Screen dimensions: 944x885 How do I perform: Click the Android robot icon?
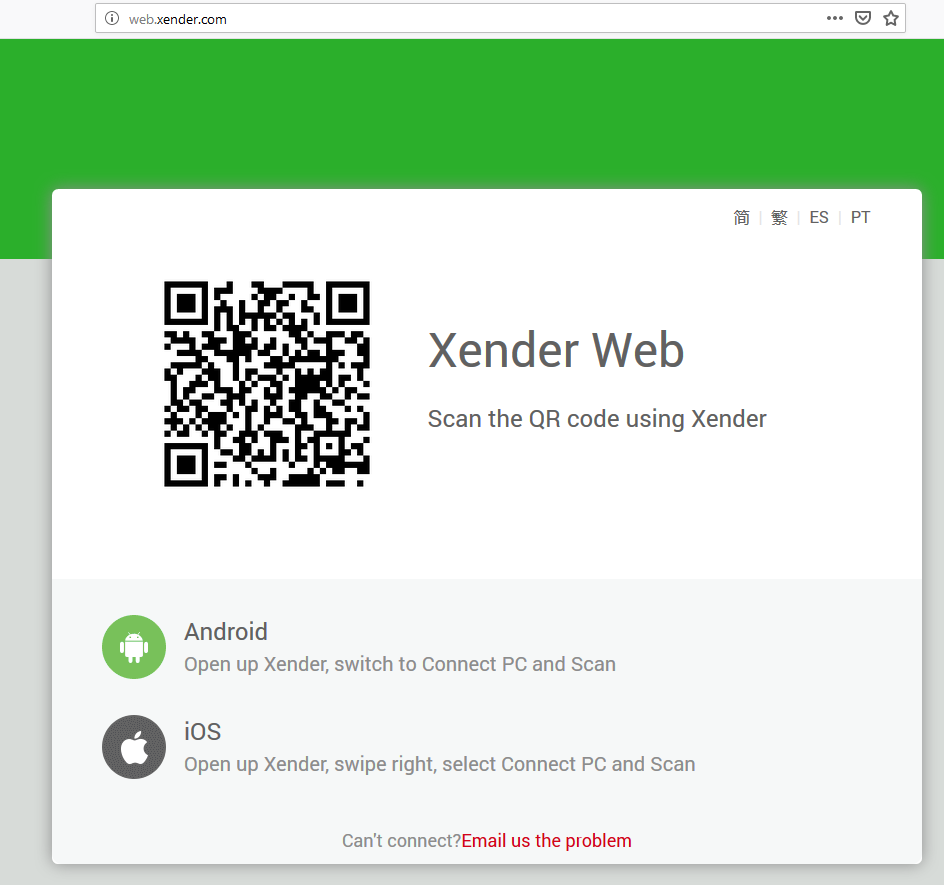[x=133, y=646]
